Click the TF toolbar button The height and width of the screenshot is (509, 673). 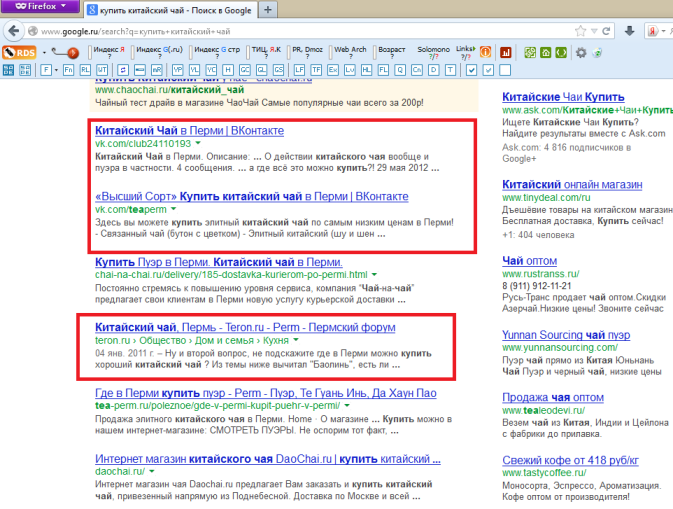coord(316,70)
